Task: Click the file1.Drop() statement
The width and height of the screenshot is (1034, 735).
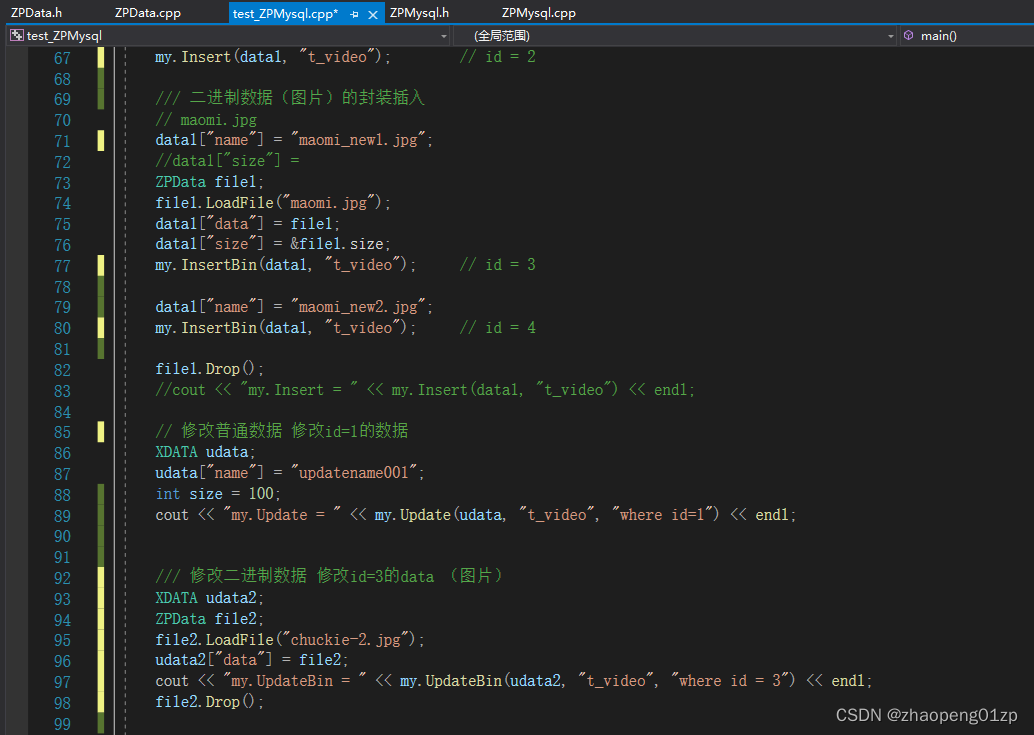Action: click(210, 368)
